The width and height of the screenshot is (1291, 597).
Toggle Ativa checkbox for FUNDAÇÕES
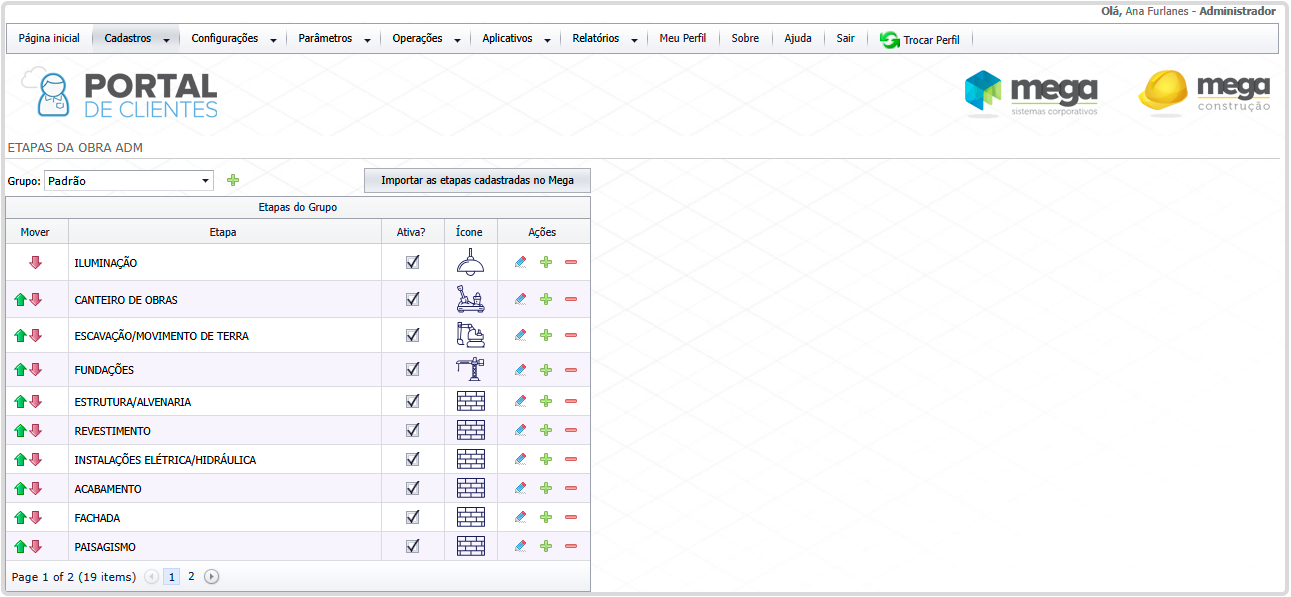click(412, 369)
